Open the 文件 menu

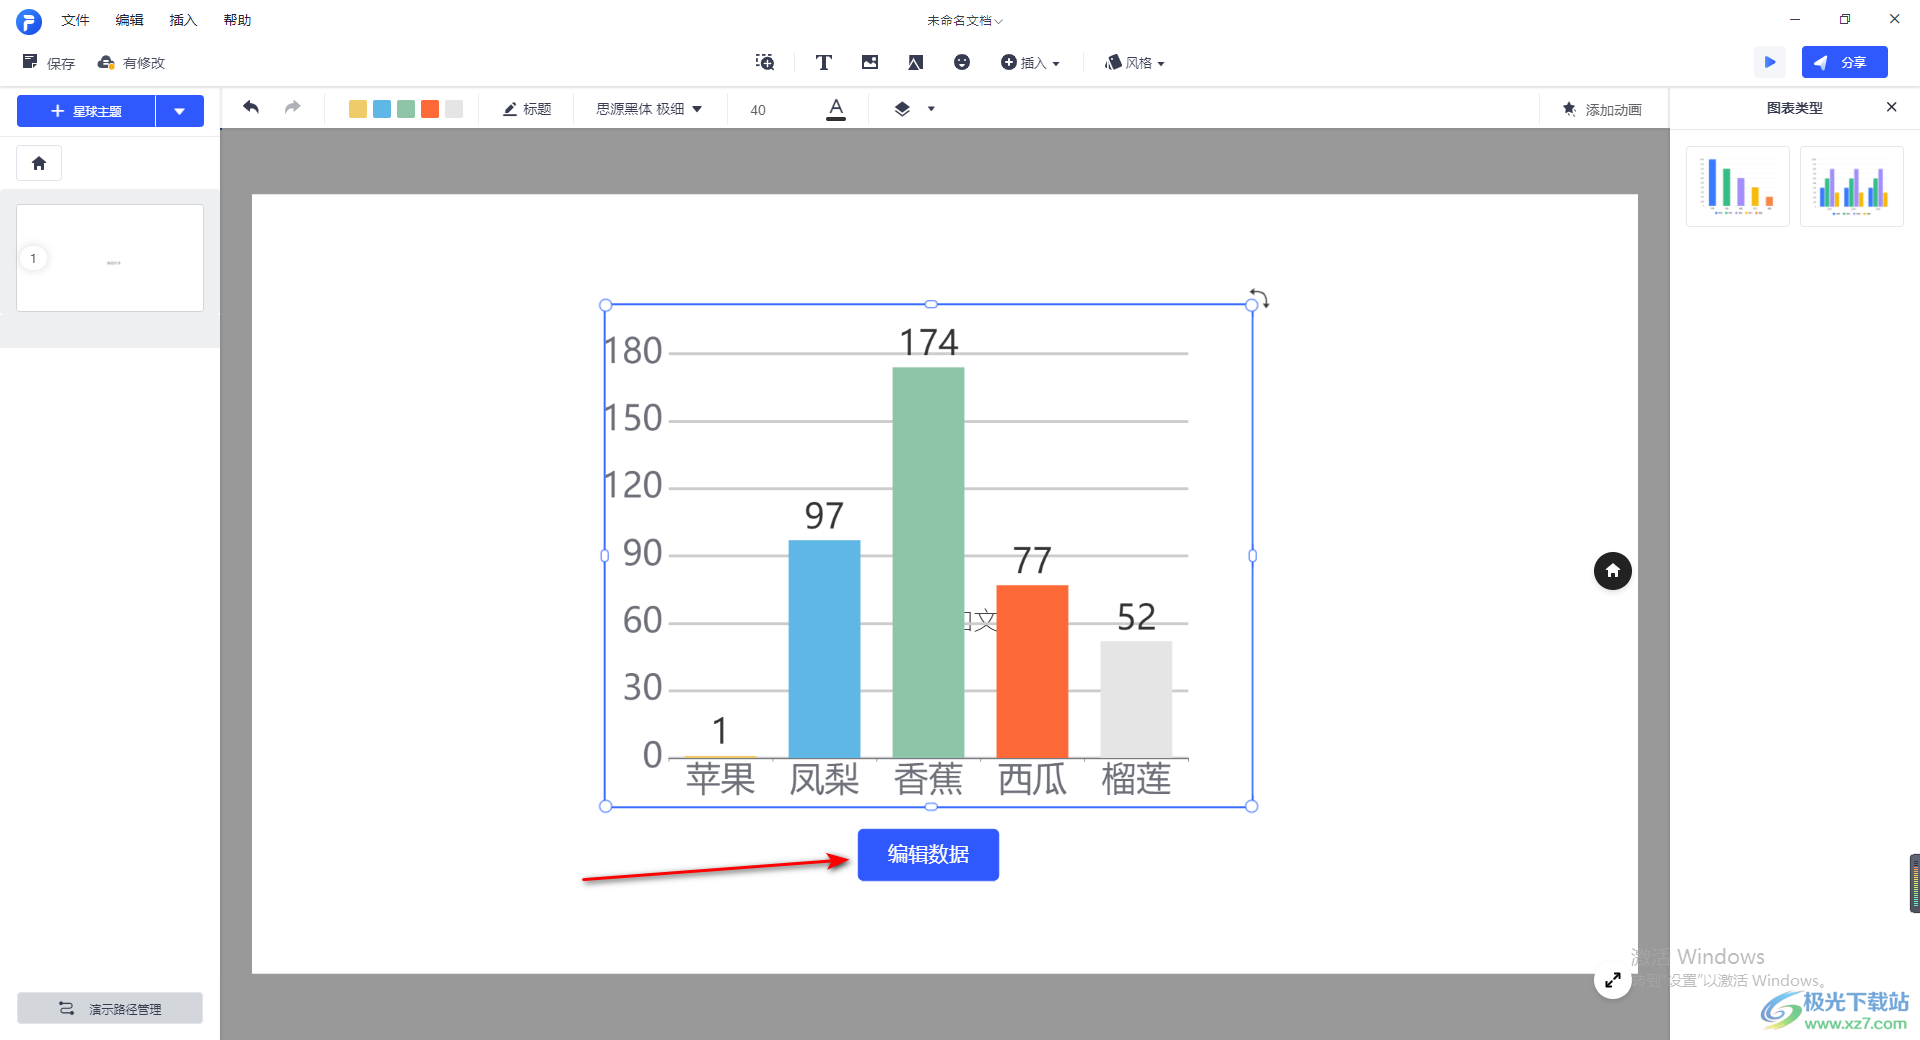pyautogui.click(x=75, y=20)
